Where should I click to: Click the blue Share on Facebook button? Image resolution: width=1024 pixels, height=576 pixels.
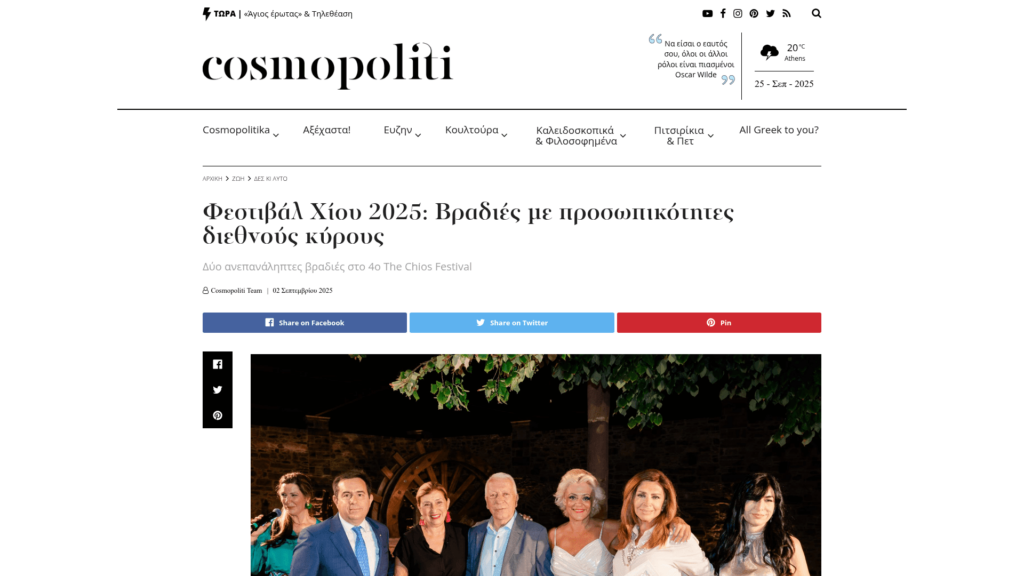[304, 323]
